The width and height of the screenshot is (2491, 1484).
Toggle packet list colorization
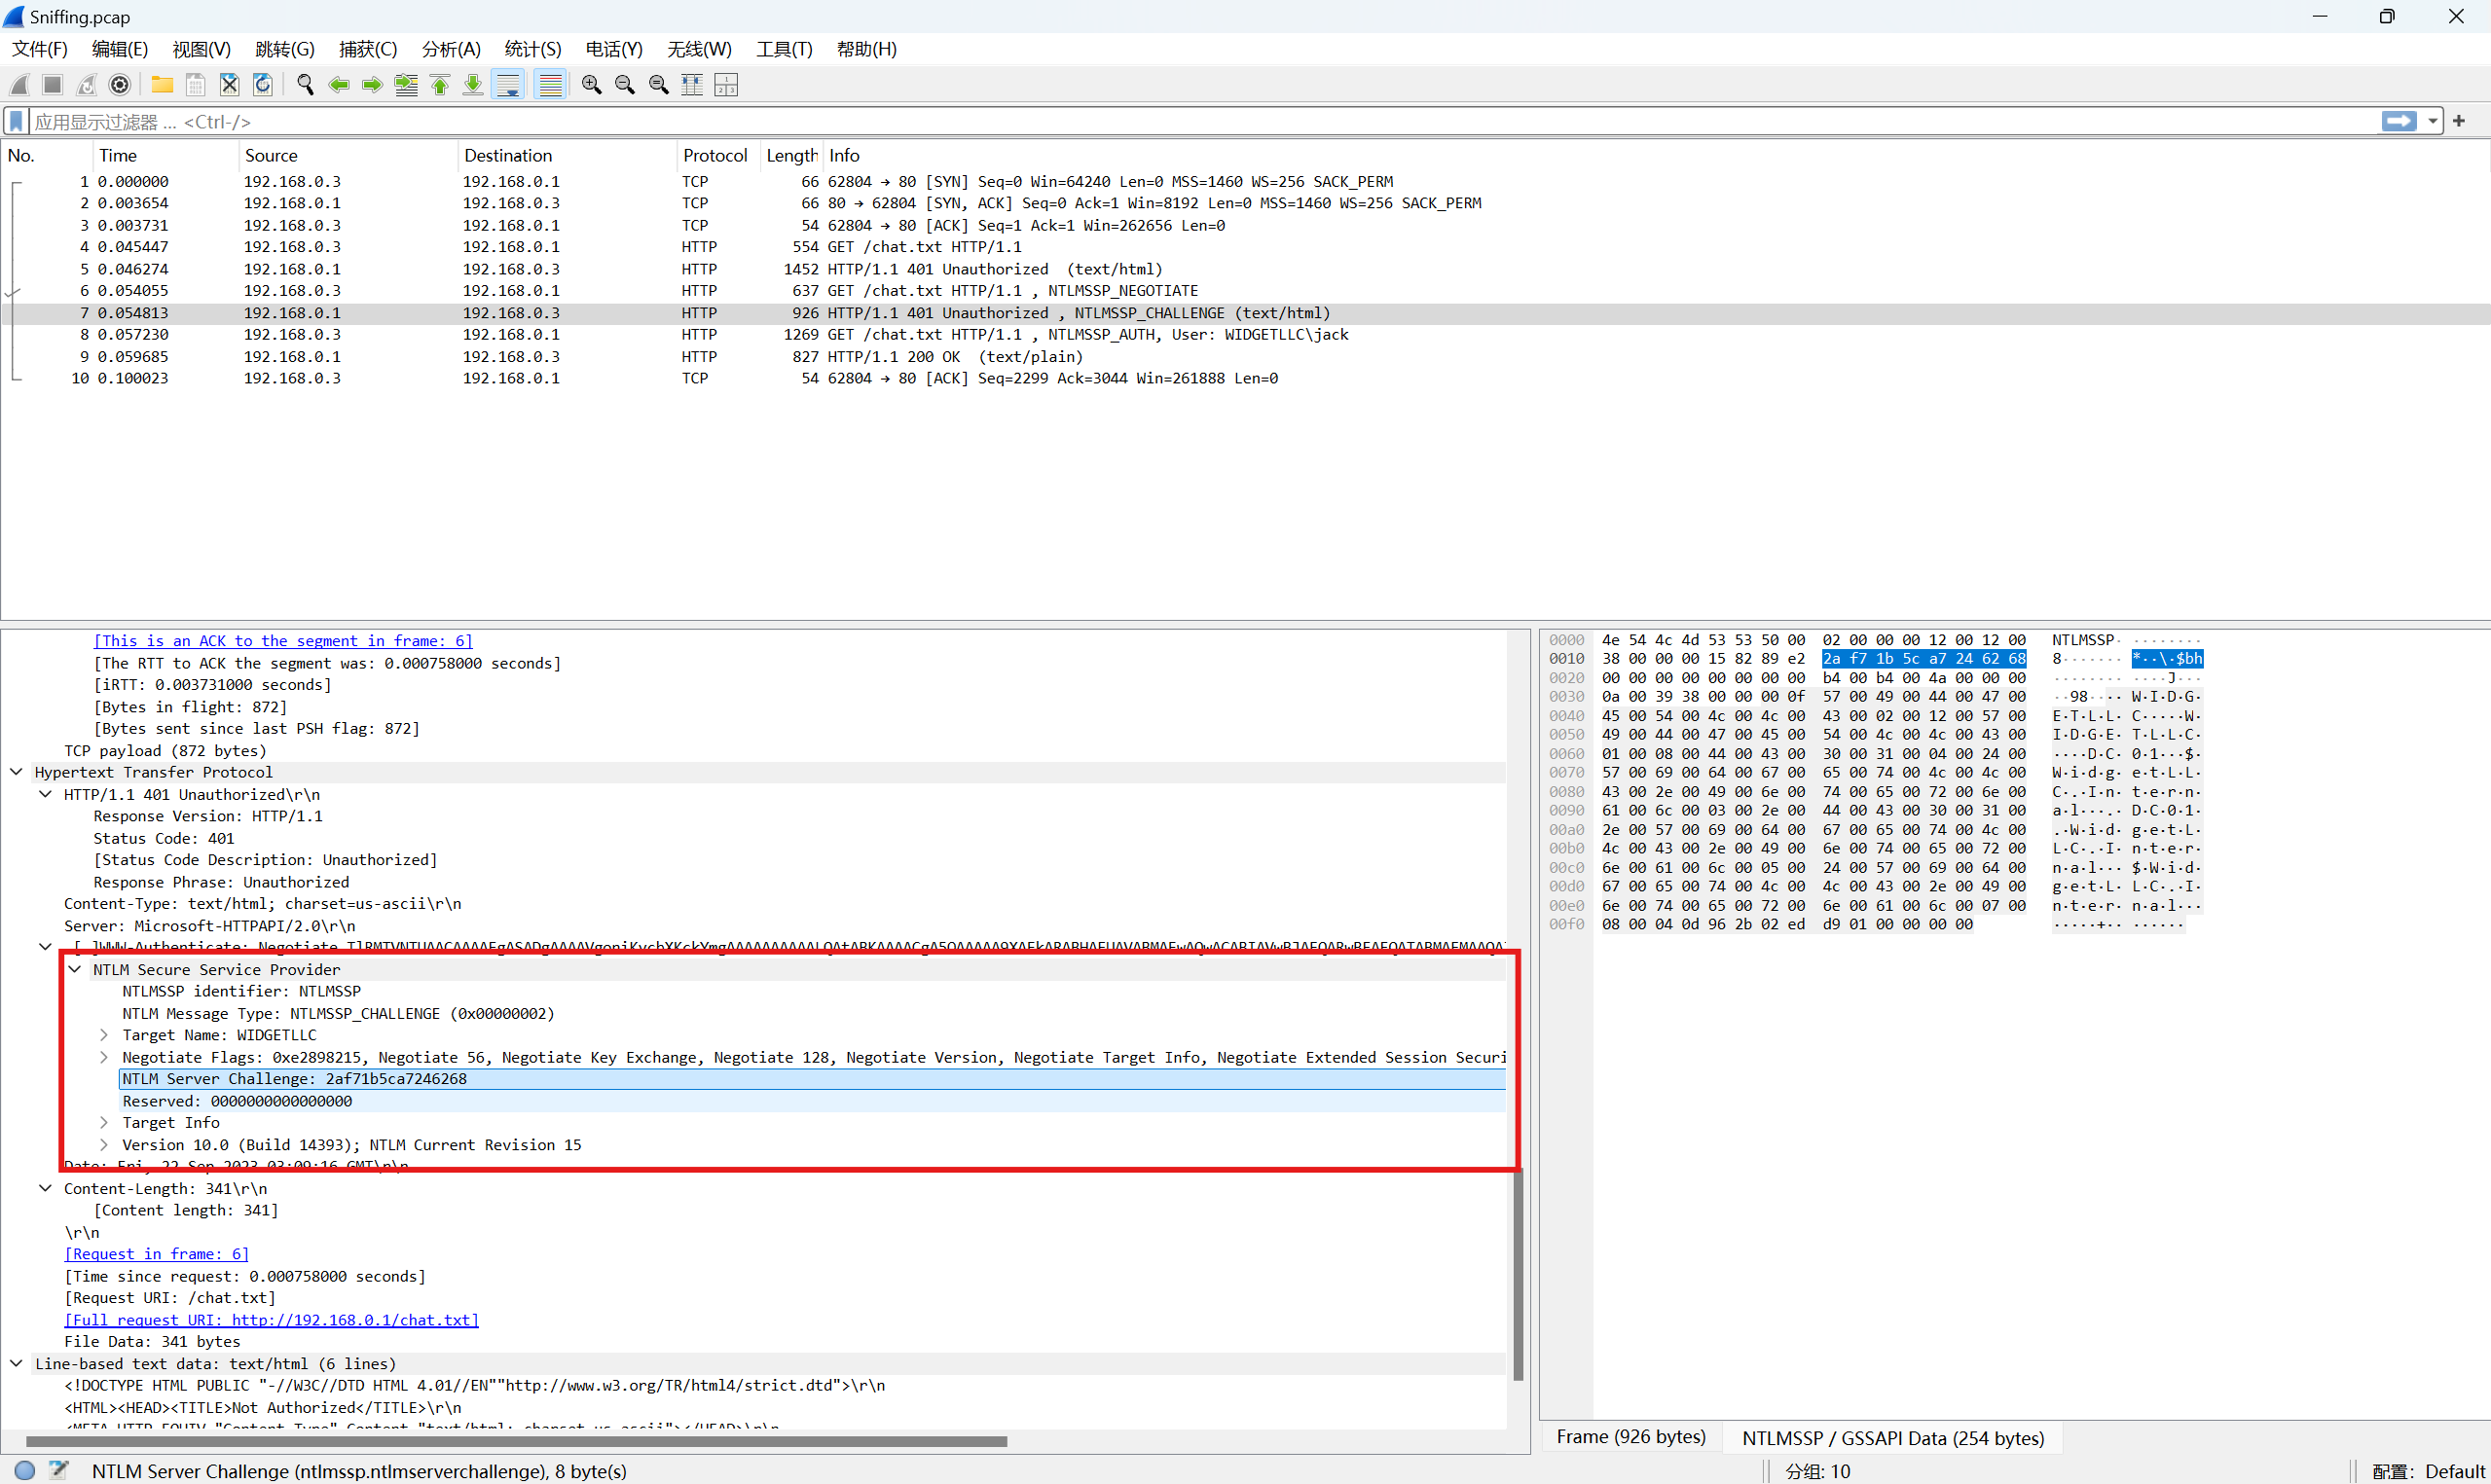550,85
